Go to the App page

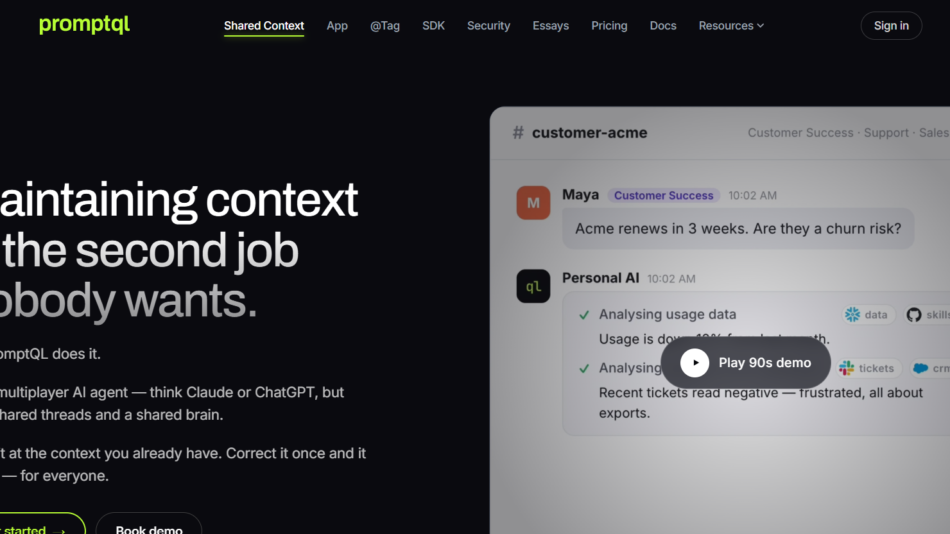tap(337, 25)
